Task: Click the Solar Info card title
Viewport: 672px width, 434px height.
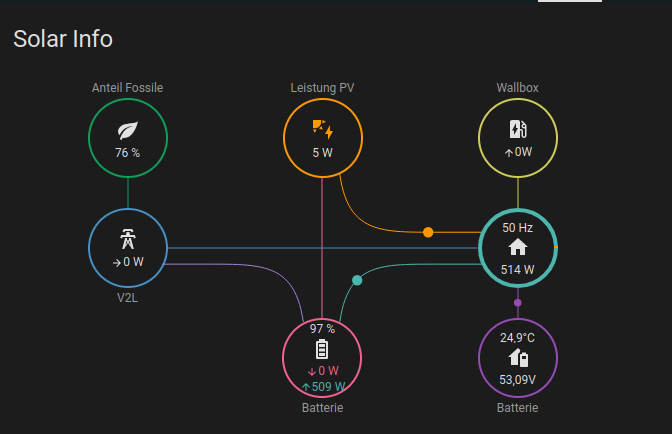Action: [63, 39]
